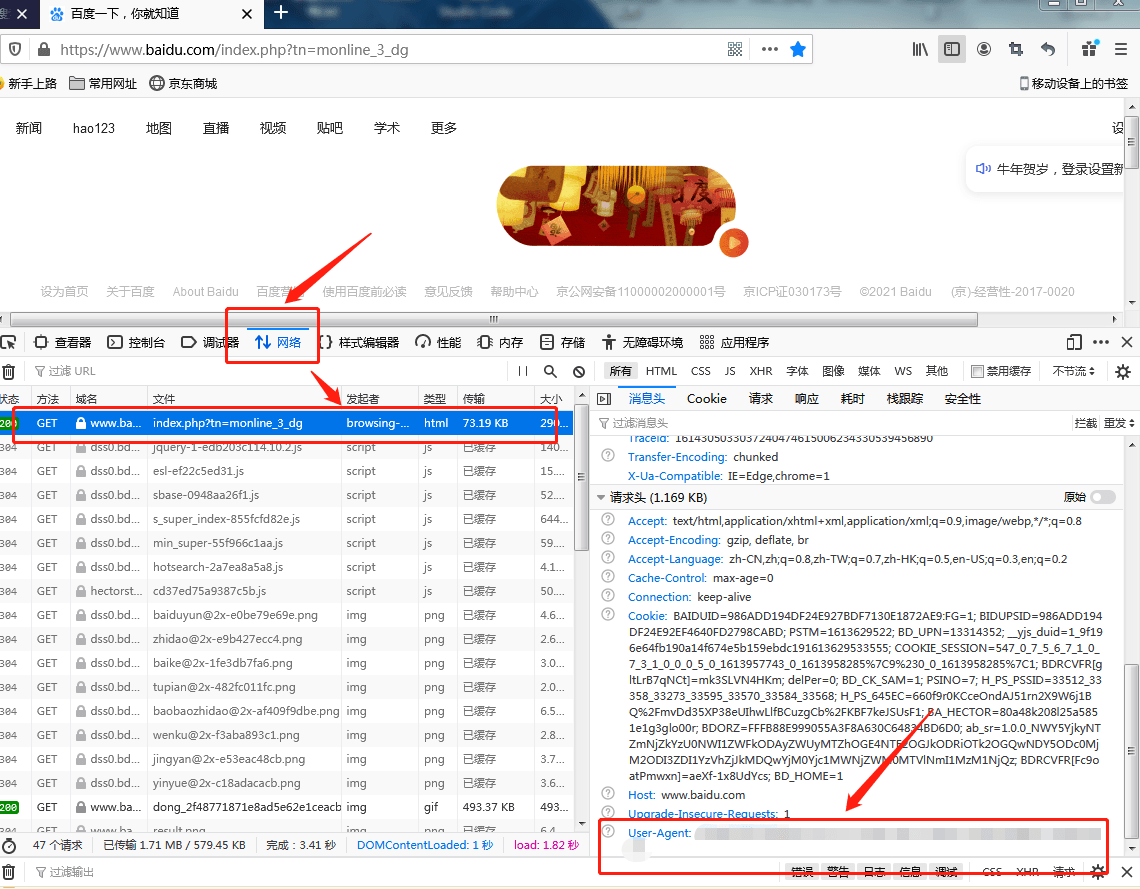Open the 新手上路 bookmark

click(x=28, y=84)
